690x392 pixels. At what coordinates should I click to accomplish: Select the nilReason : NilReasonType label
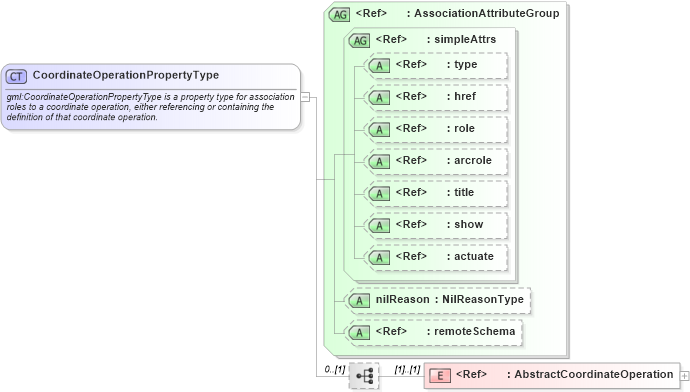[449, 300]
